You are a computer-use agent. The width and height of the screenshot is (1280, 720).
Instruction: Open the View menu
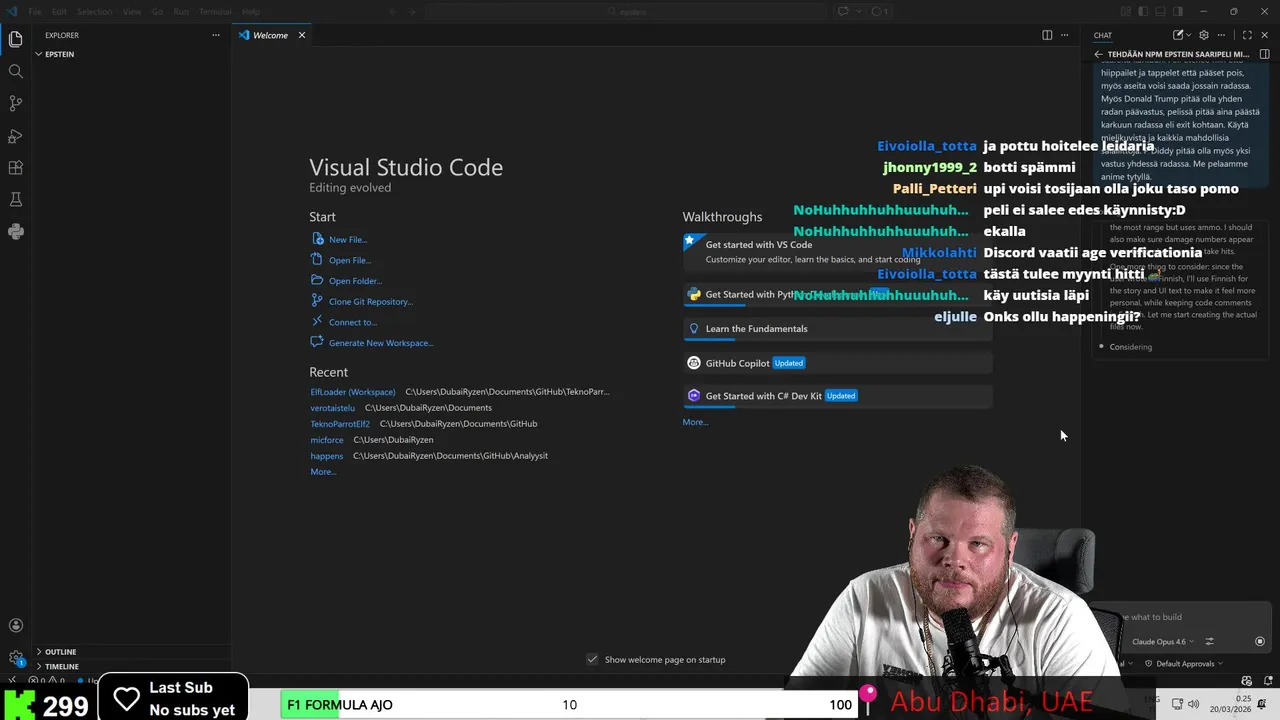[x=132, y=11]
